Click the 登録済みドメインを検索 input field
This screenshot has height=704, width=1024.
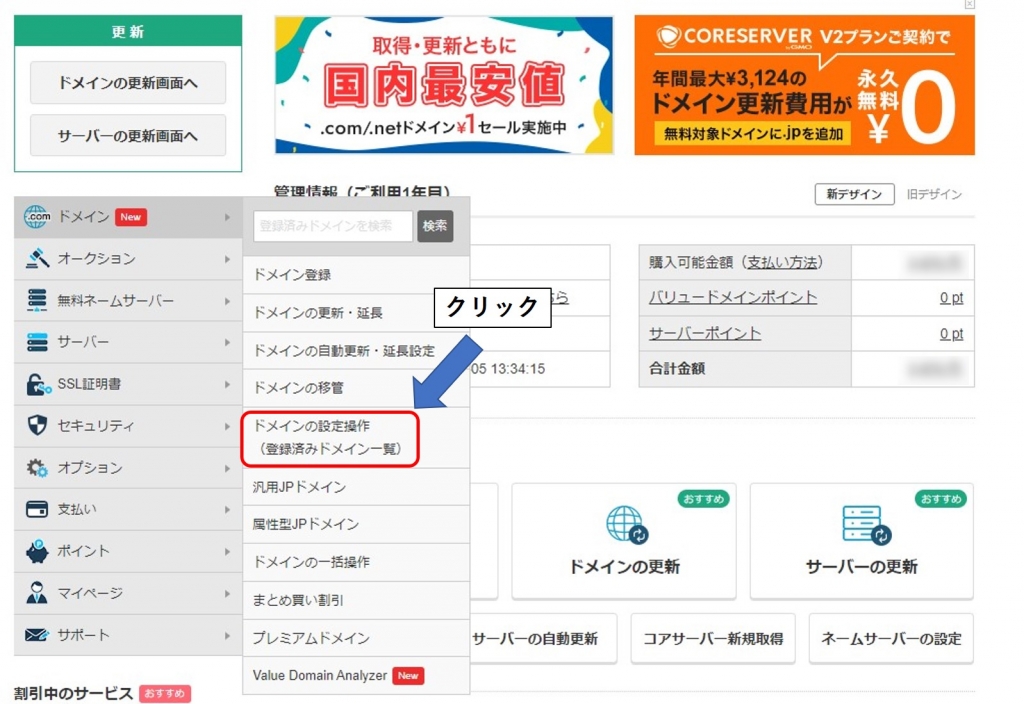click(333, 226)
